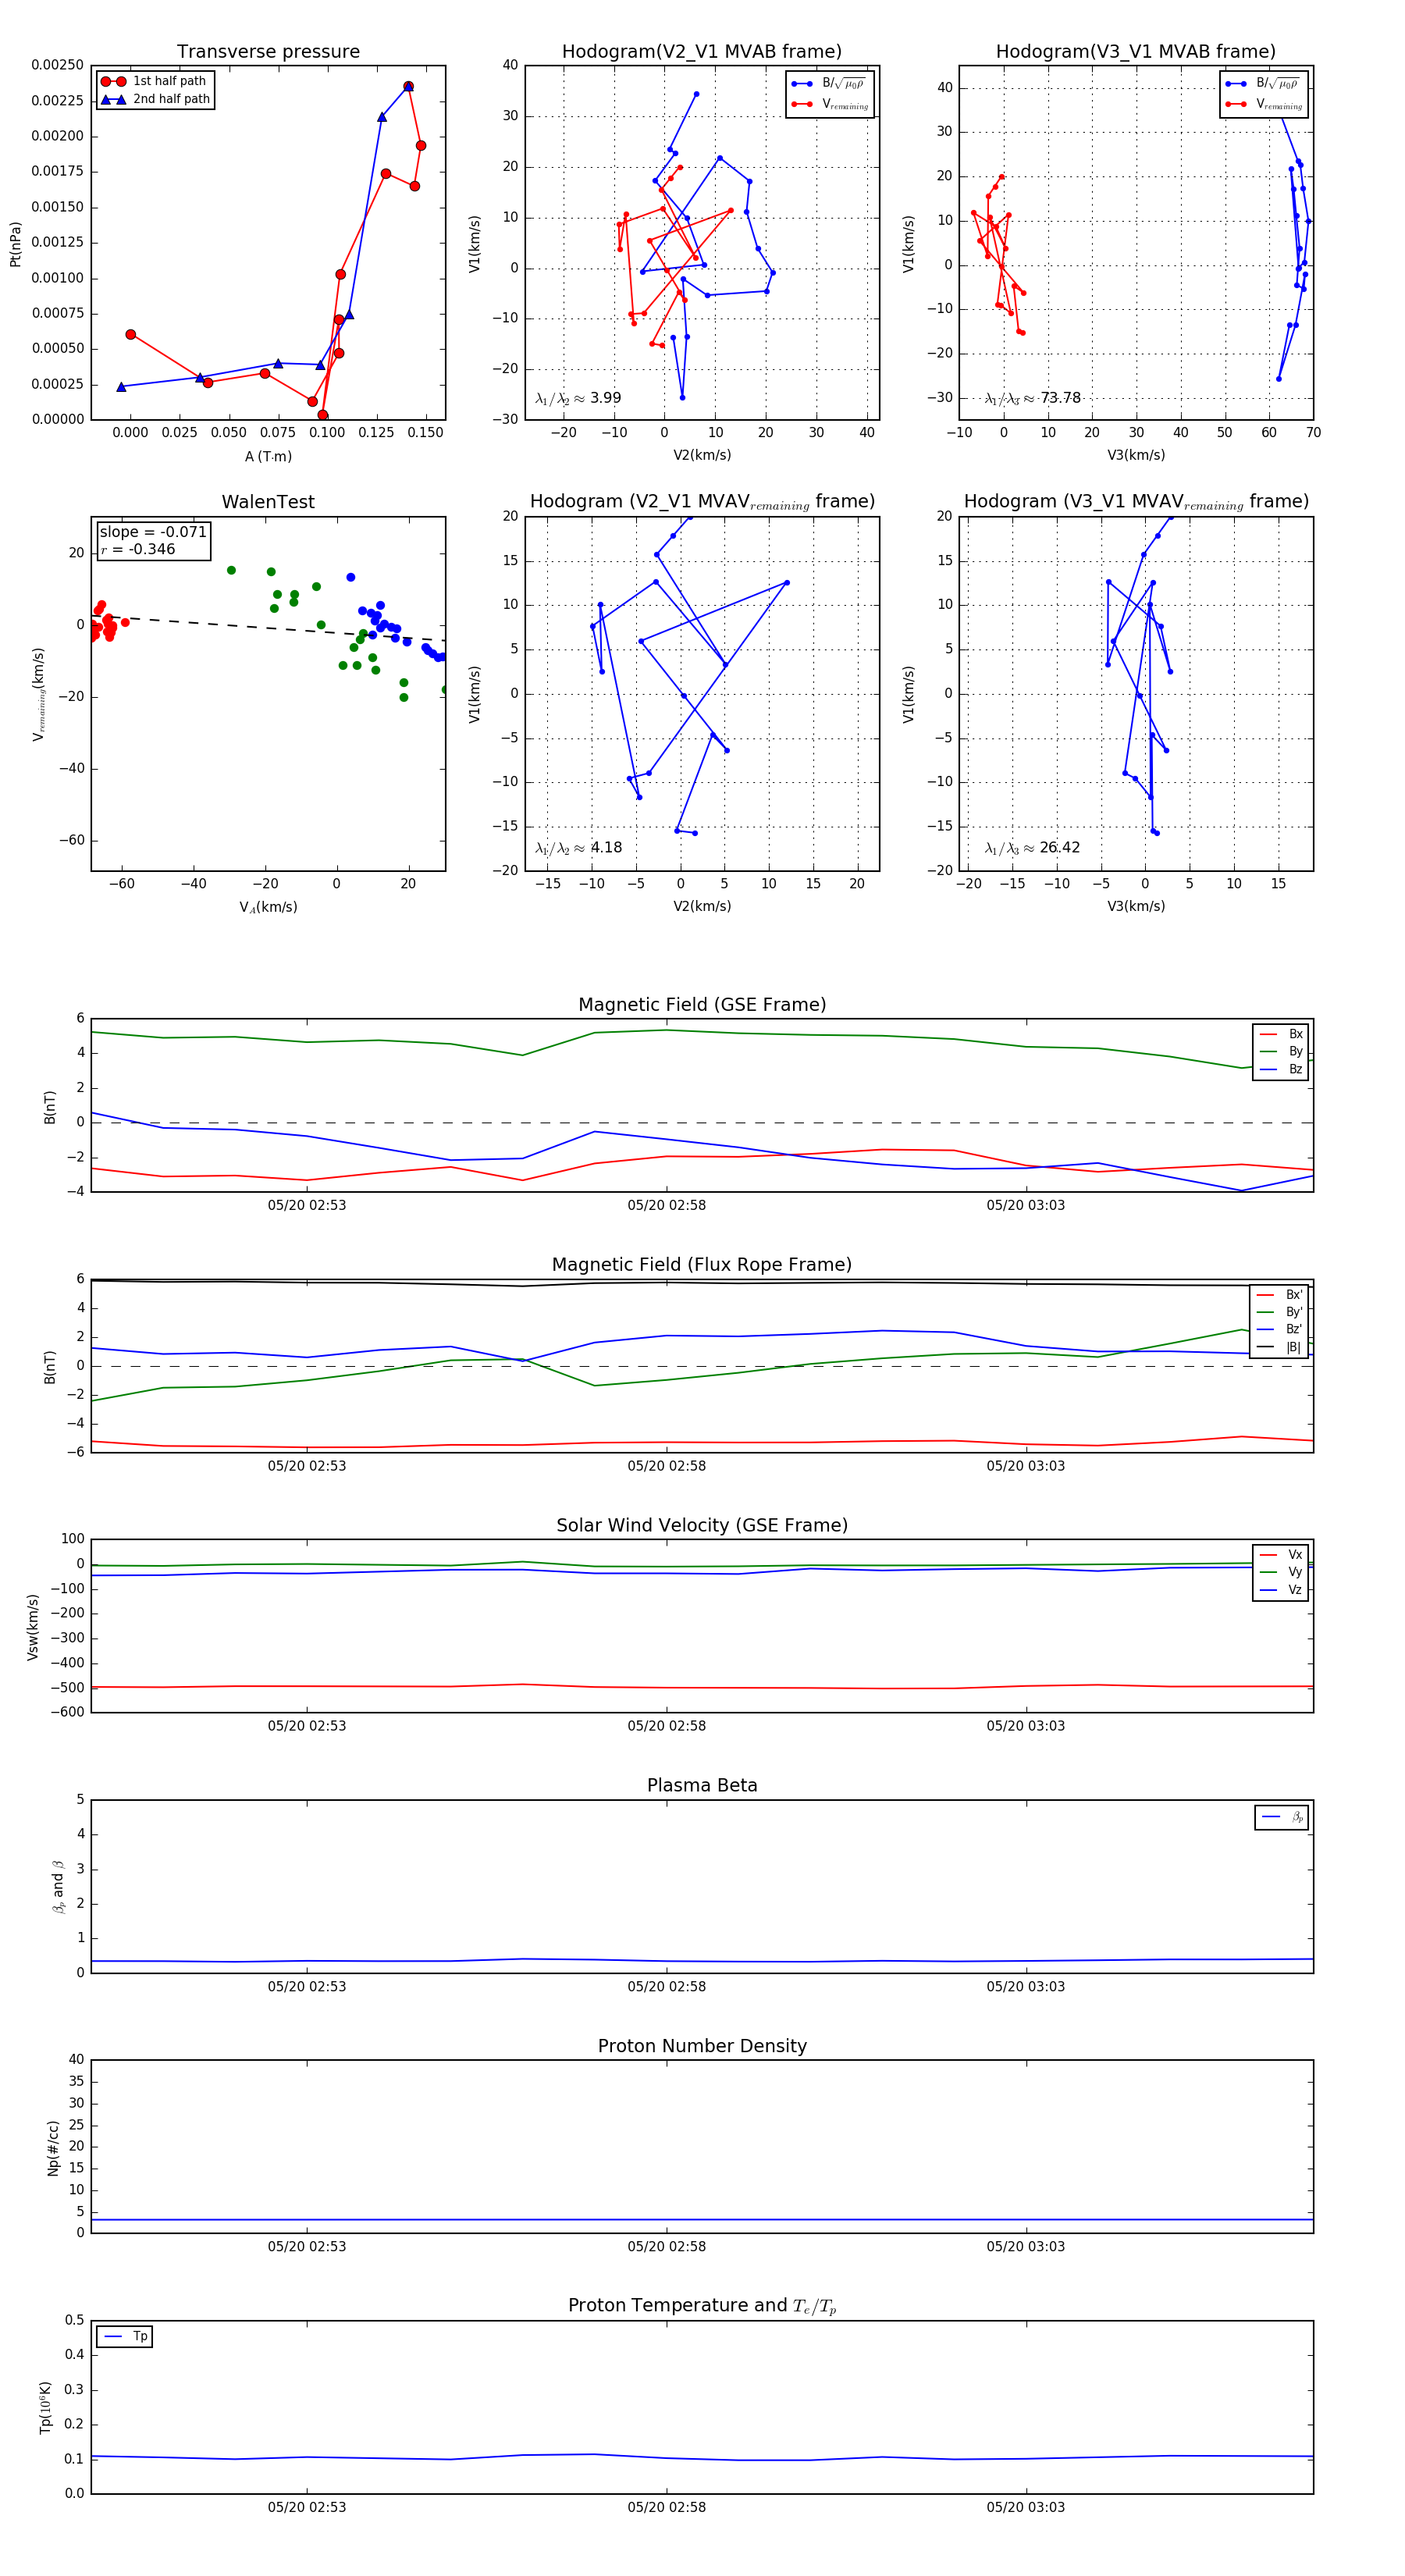The image size is (1405, 2576).
Task: Select "Magnetic Field (GSE Frame)" title
Action: [x=702, y=1005]
